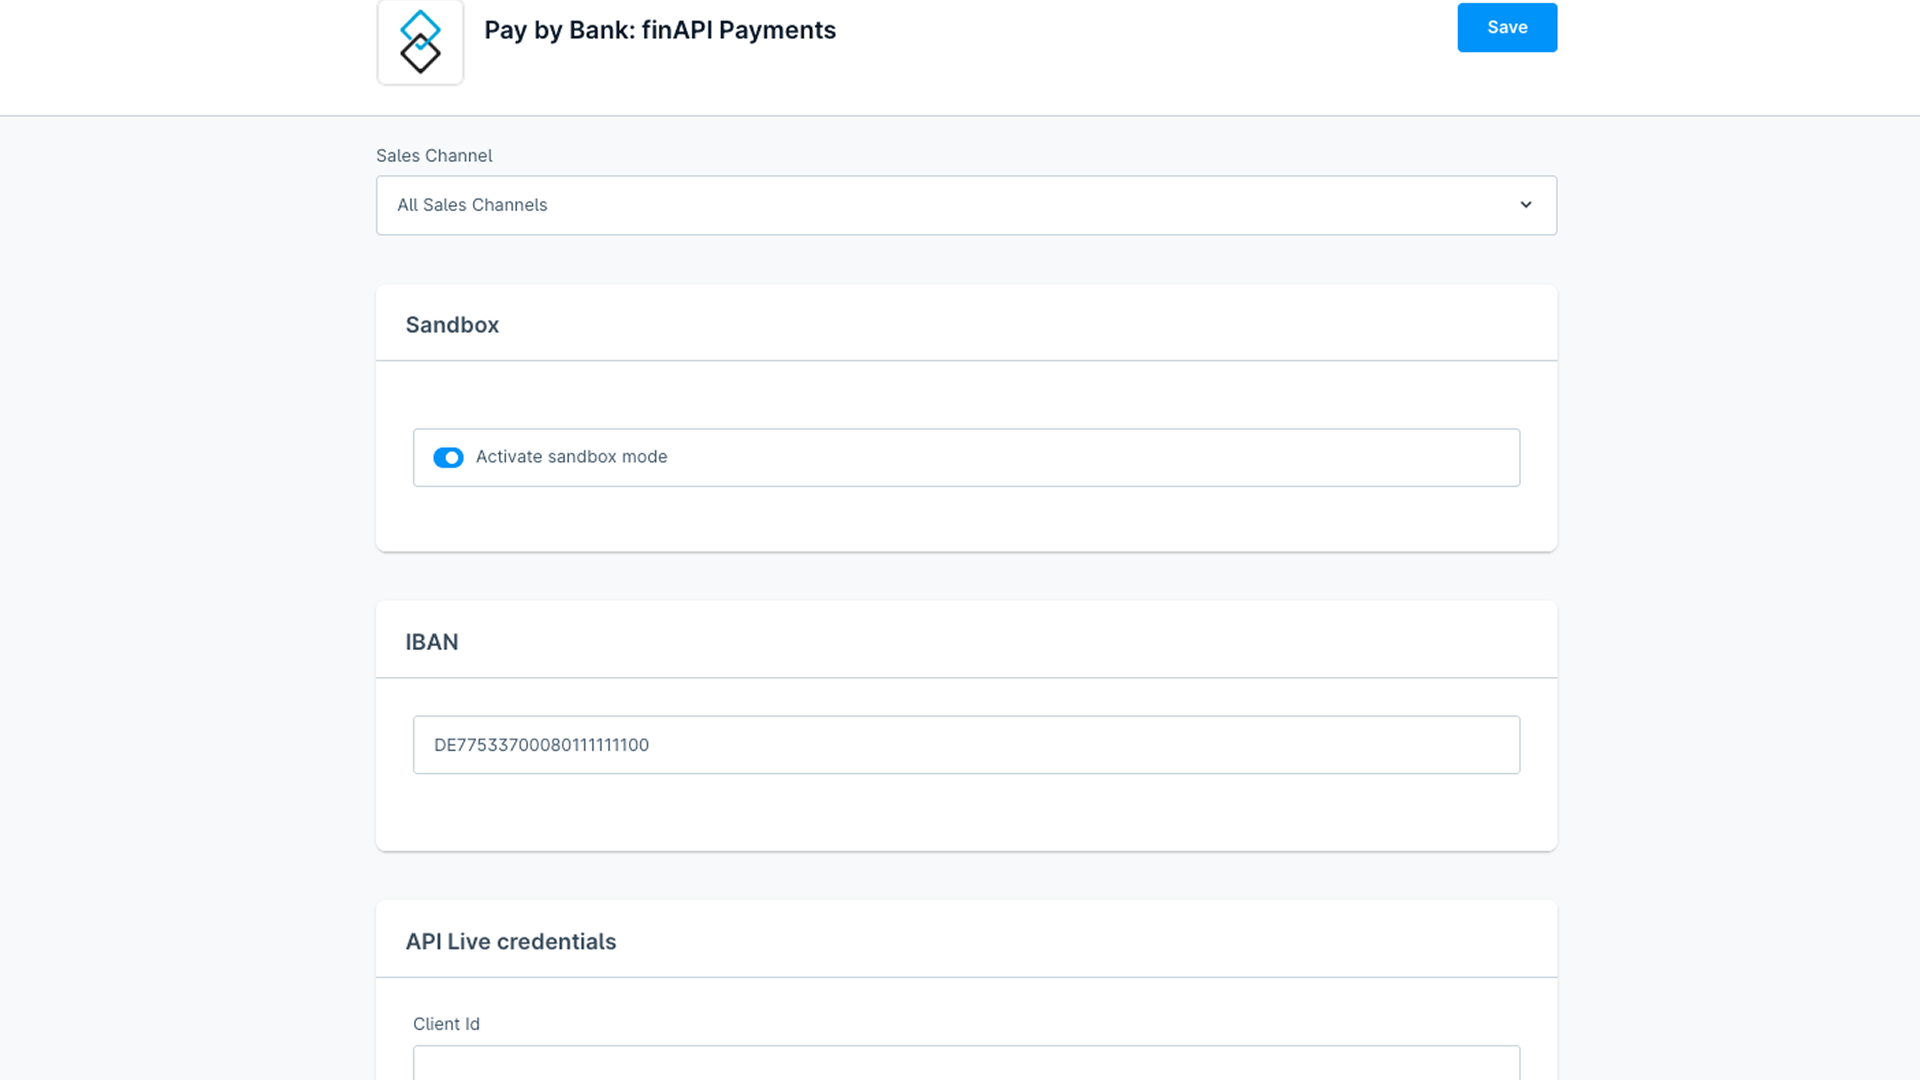Click the "Activate sandbox mode" label text

point(571,457)
